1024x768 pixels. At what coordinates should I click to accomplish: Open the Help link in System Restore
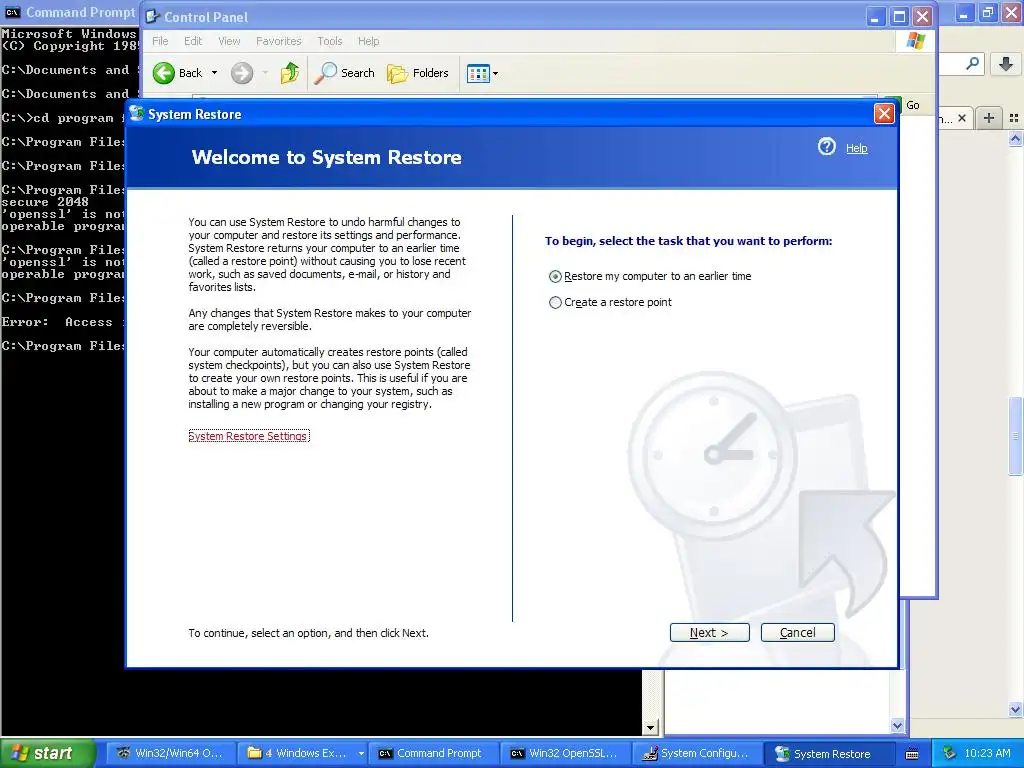click(856, 148)
